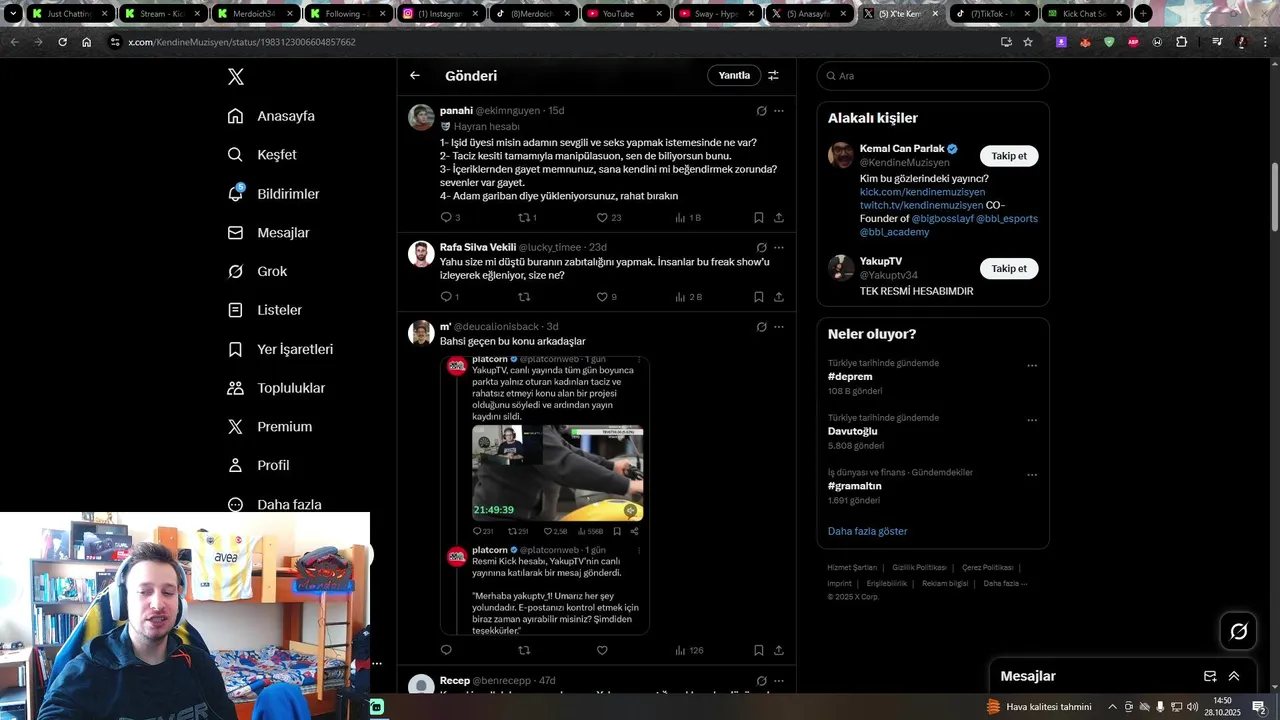Bookmark page with star icon
The image size is (1280, 720).
(x=1028, y=42)
